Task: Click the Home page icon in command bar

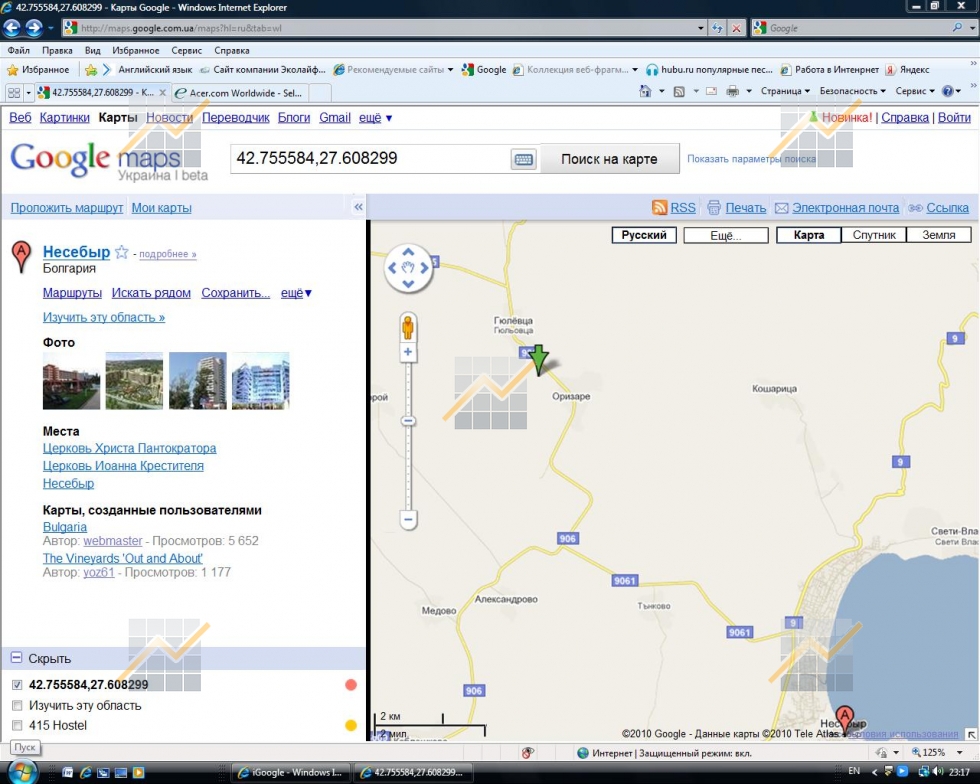Action: [645, 91]
